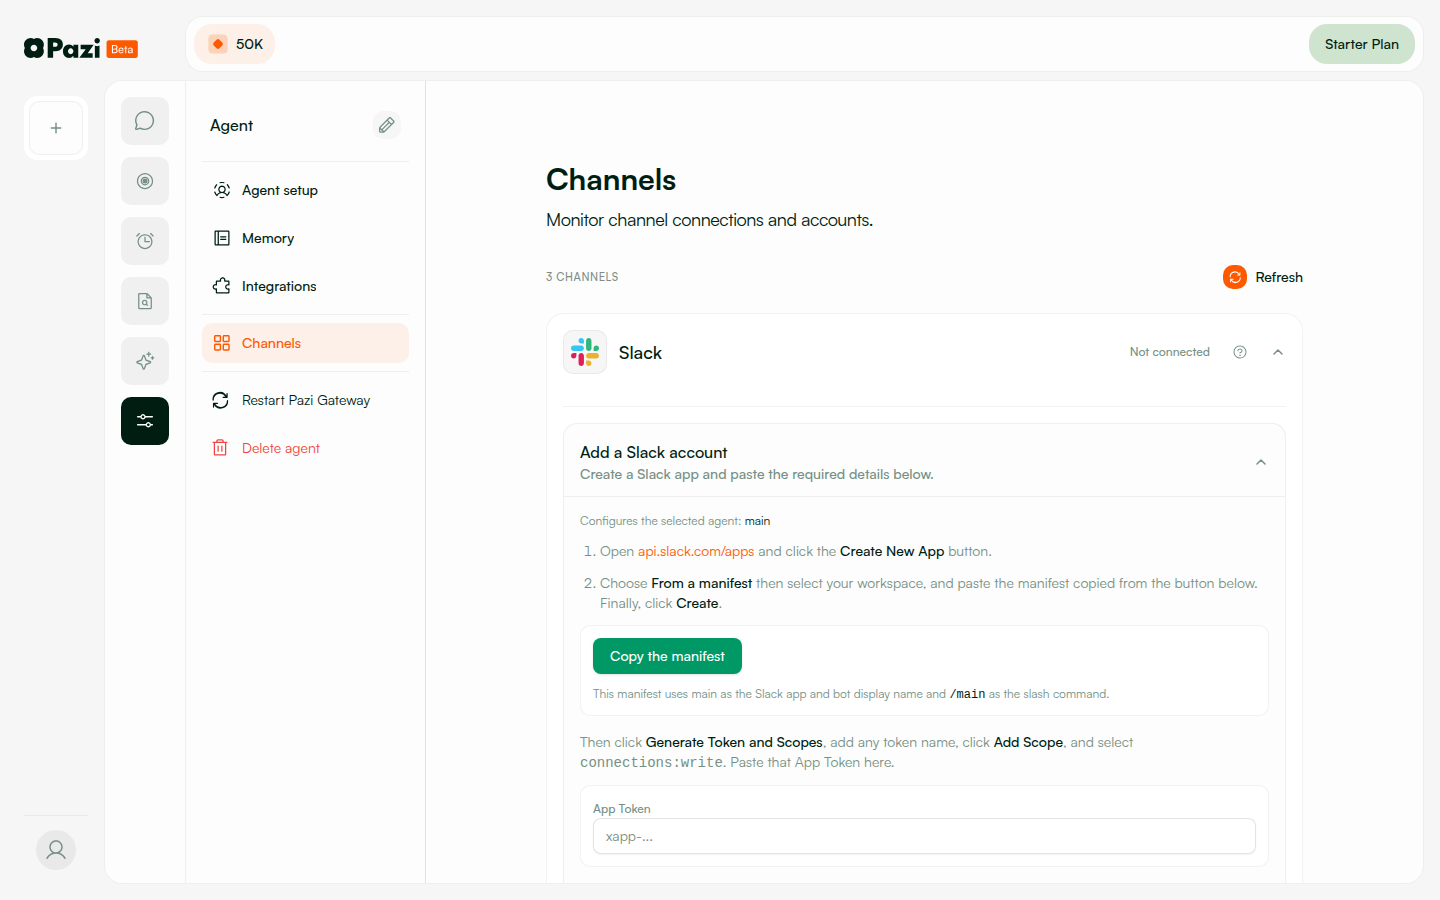Open Agent setup menu item
The width and height of the screenshot is (1440, 900).
tap(280, 190)
